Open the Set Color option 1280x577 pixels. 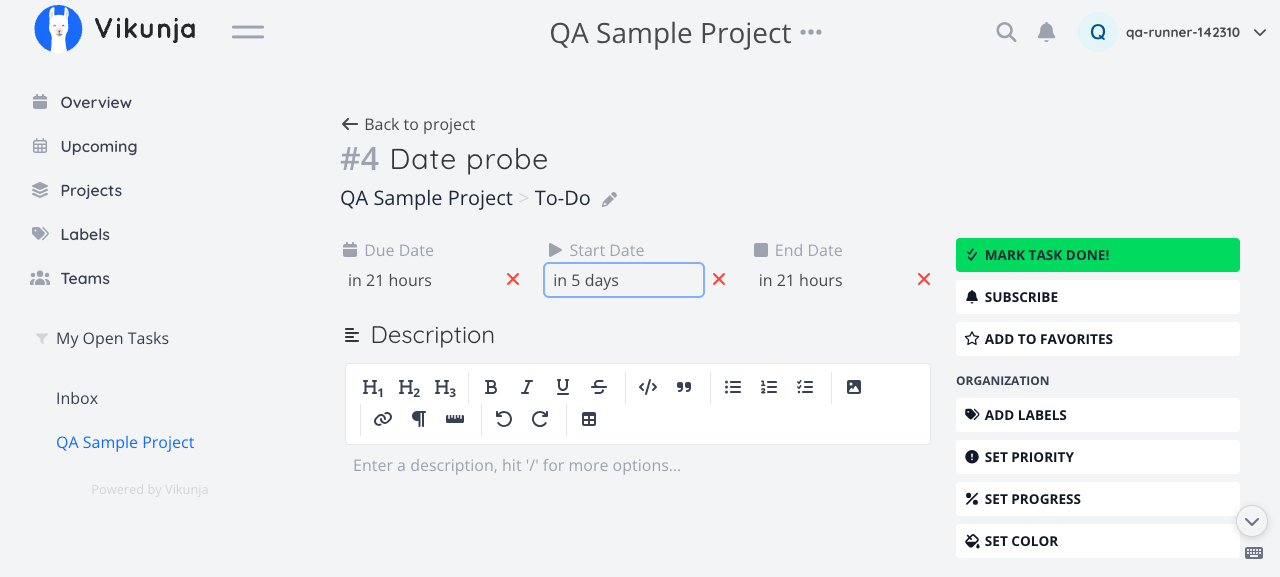click(1098, 541)
